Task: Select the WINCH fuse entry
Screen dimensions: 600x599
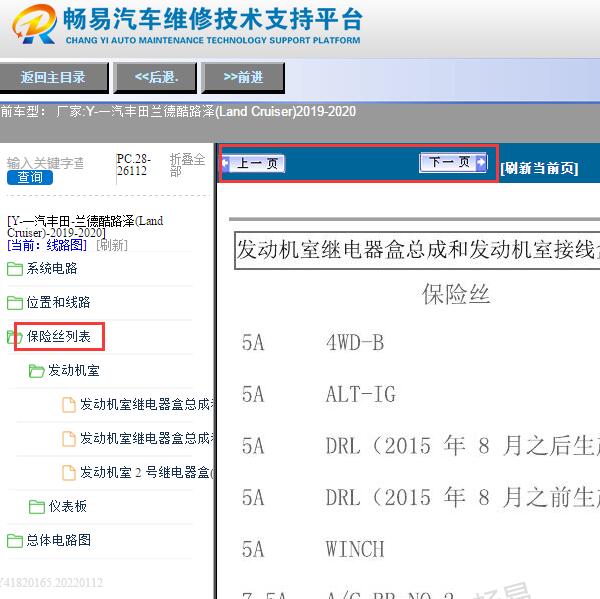Action: coord(355,550)
